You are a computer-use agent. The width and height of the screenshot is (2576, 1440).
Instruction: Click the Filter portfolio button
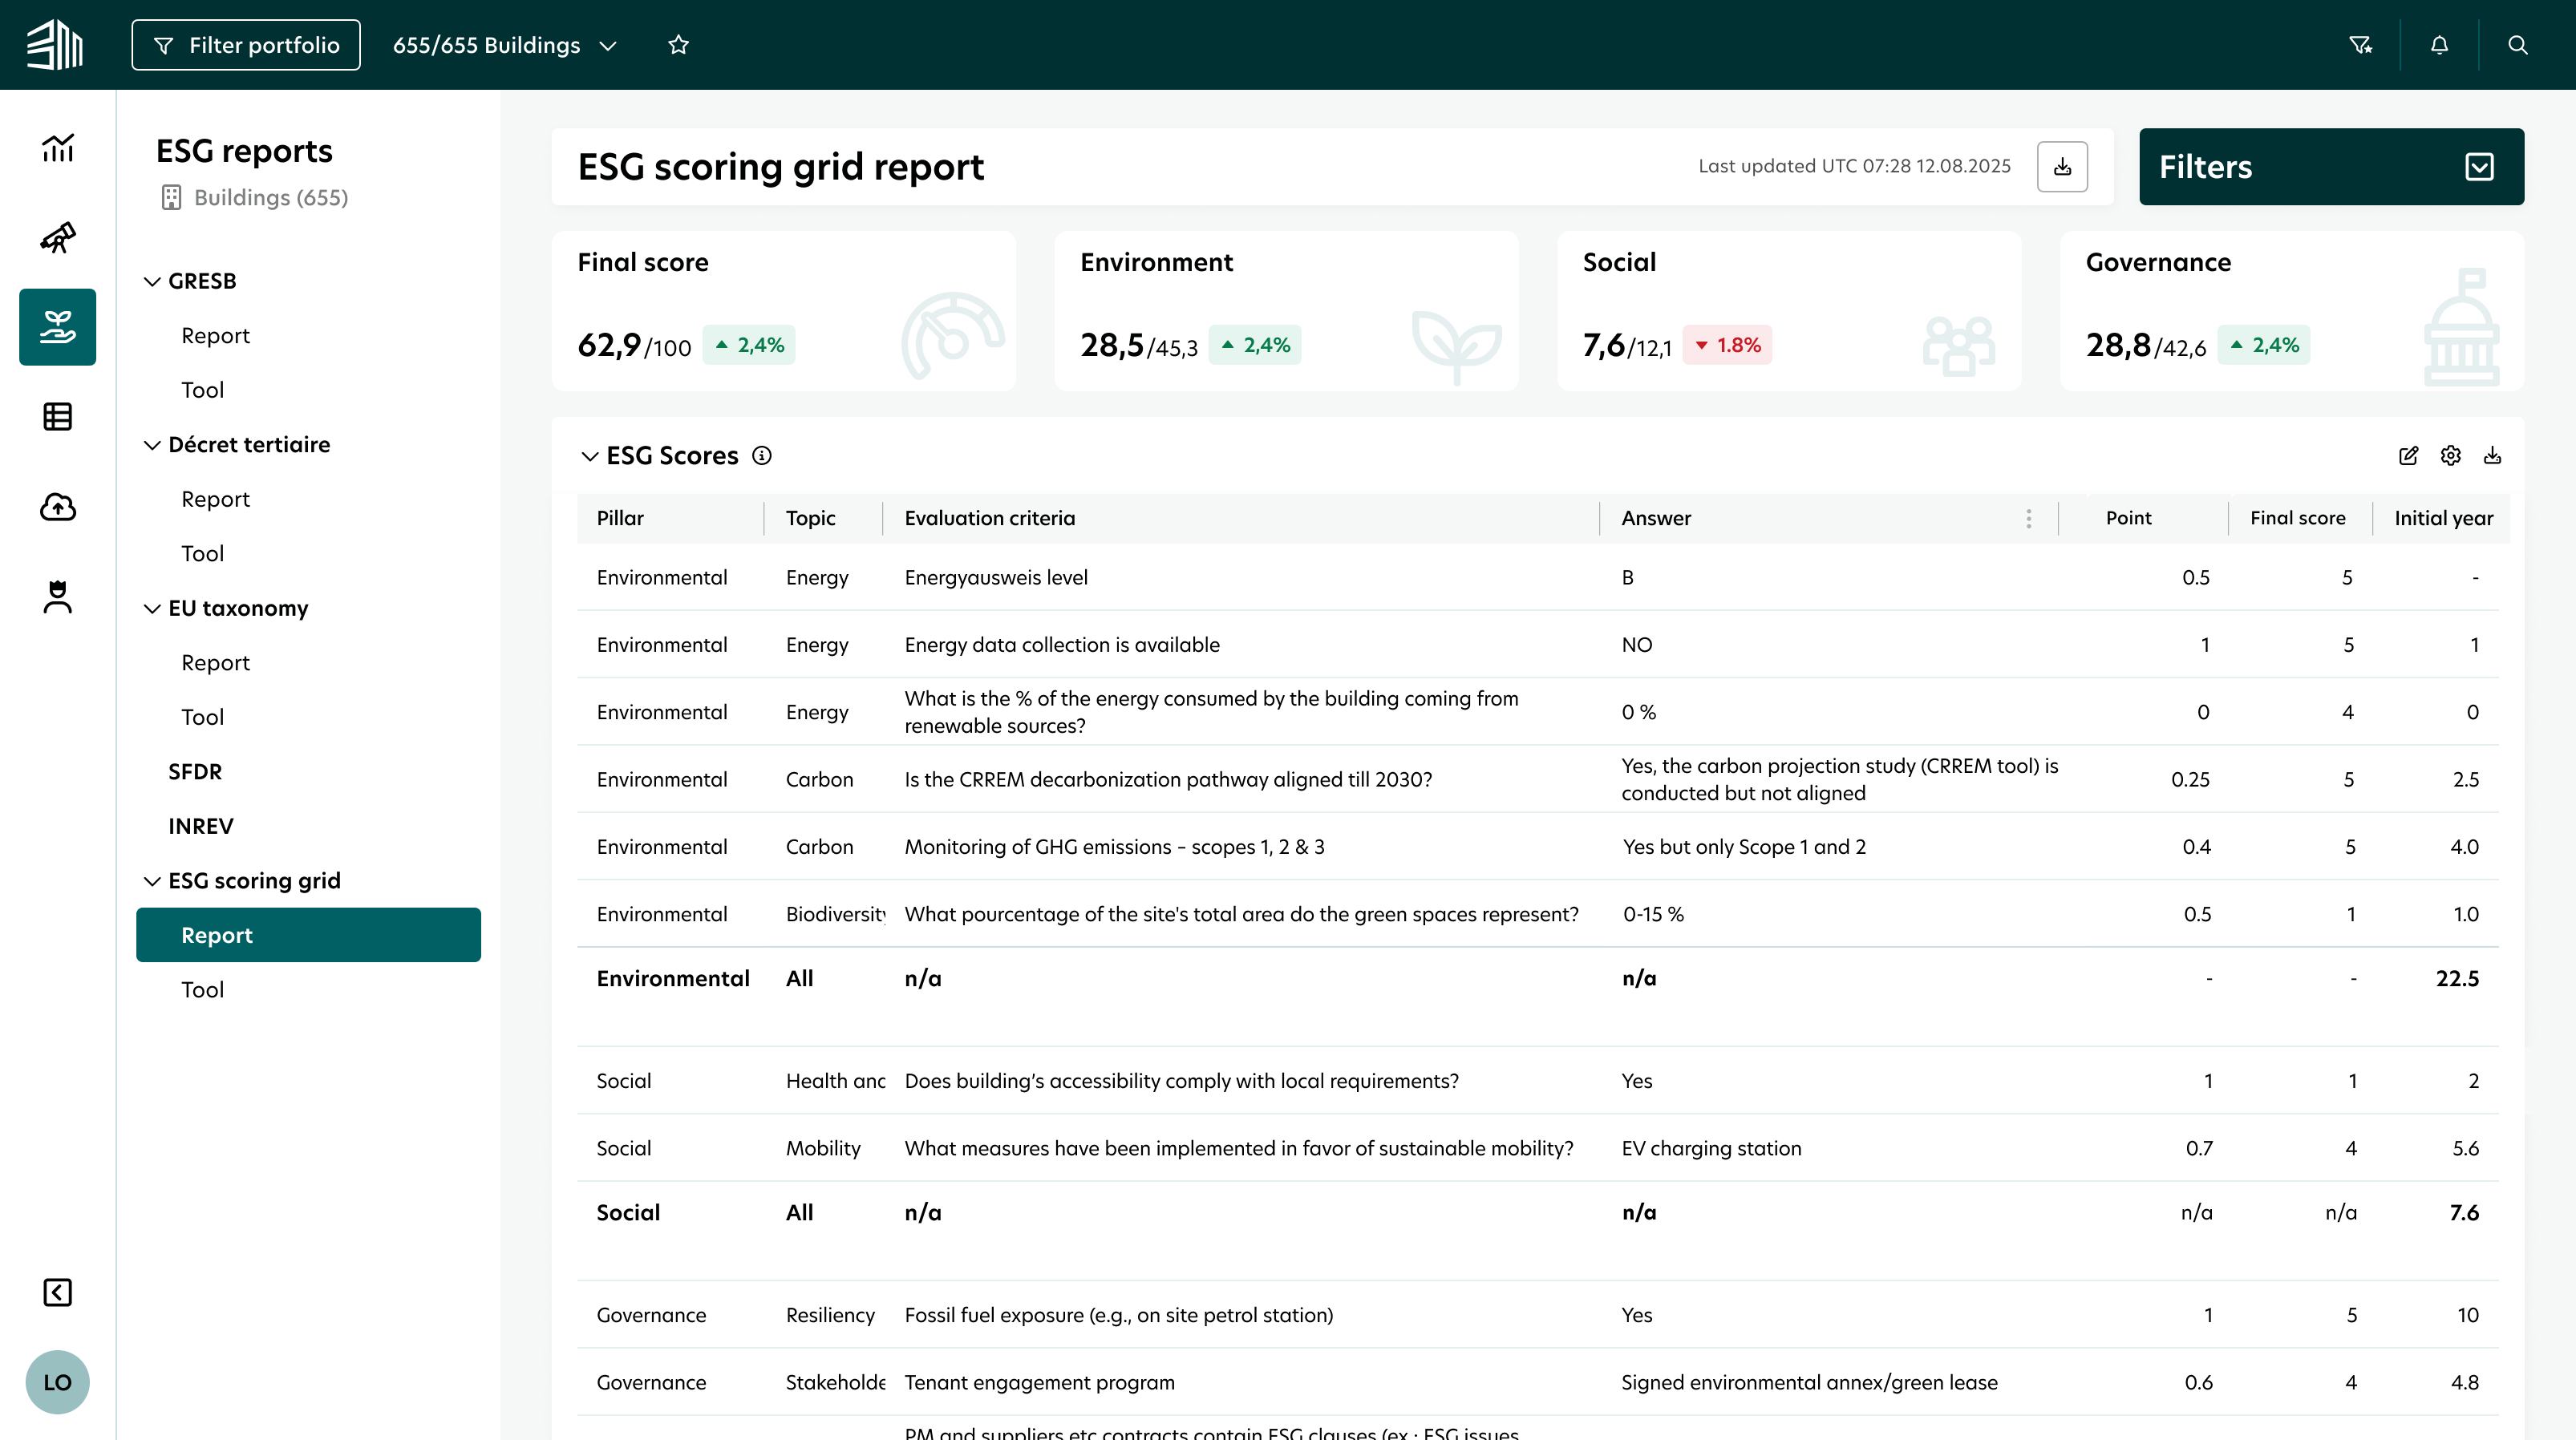246,45
